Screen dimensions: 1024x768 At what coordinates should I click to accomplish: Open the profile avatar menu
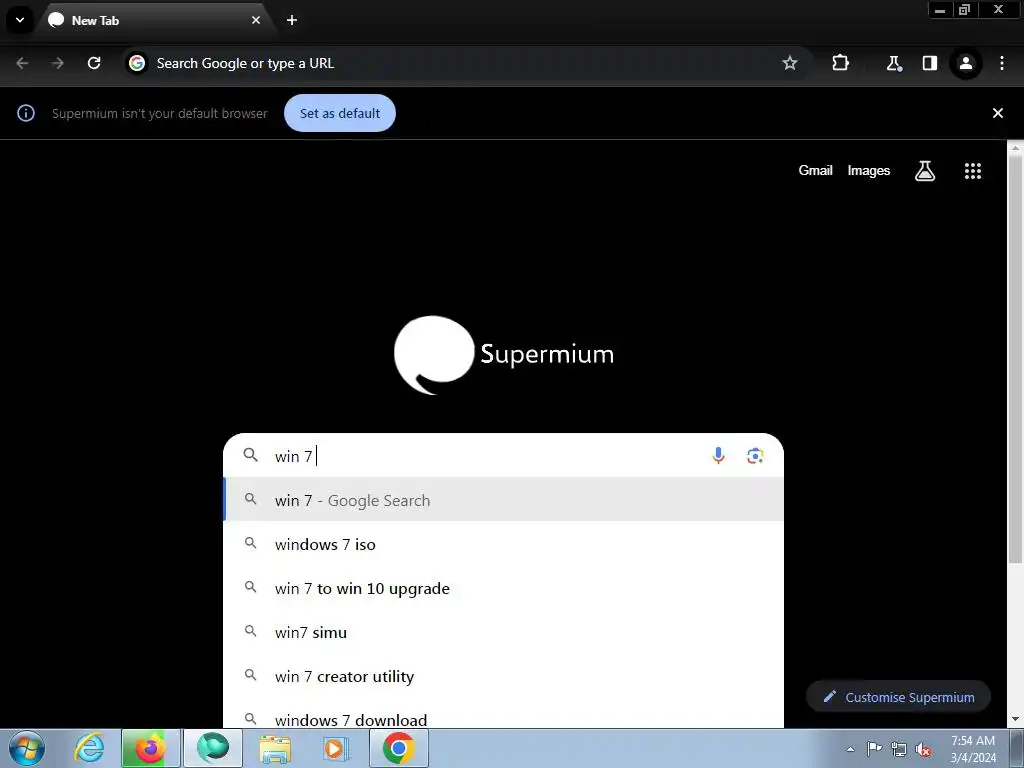pos(965,63)
